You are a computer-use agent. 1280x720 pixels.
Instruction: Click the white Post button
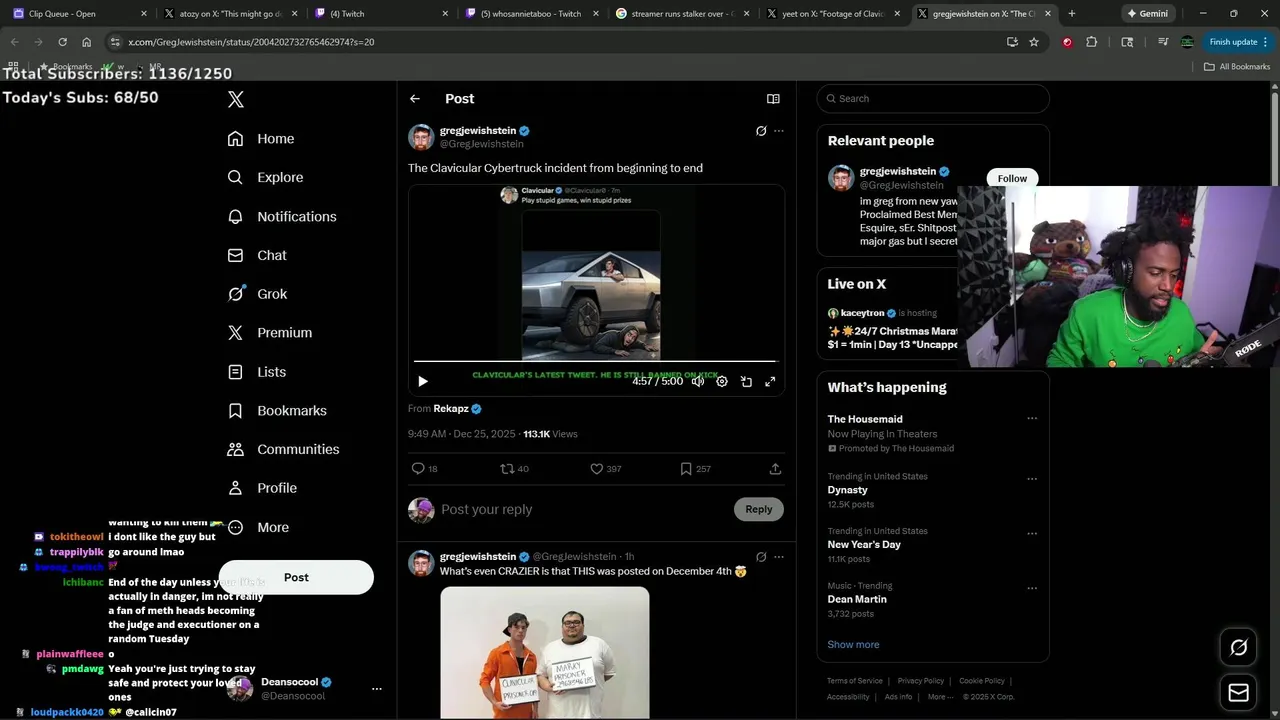[x=296, y=577]
